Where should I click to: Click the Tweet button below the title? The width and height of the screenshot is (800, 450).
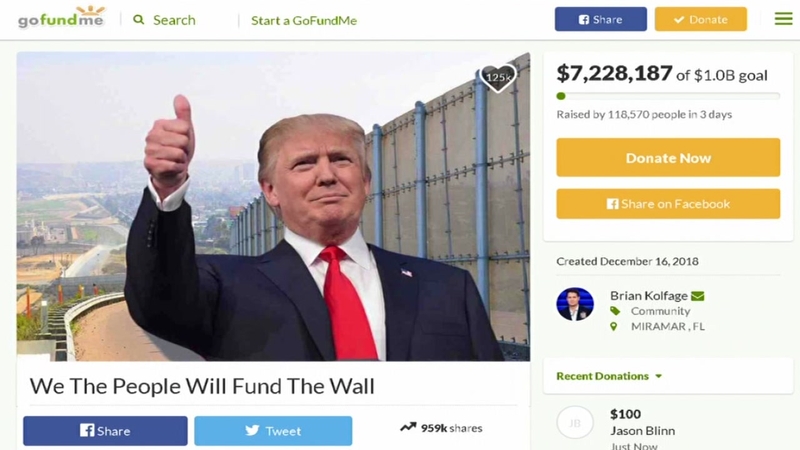[x=273, y=431]
